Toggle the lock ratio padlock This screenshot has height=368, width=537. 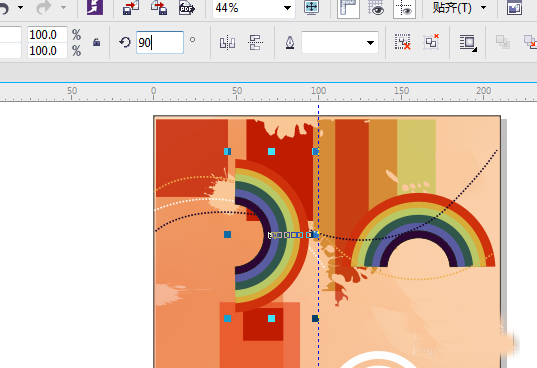point(97,42)
